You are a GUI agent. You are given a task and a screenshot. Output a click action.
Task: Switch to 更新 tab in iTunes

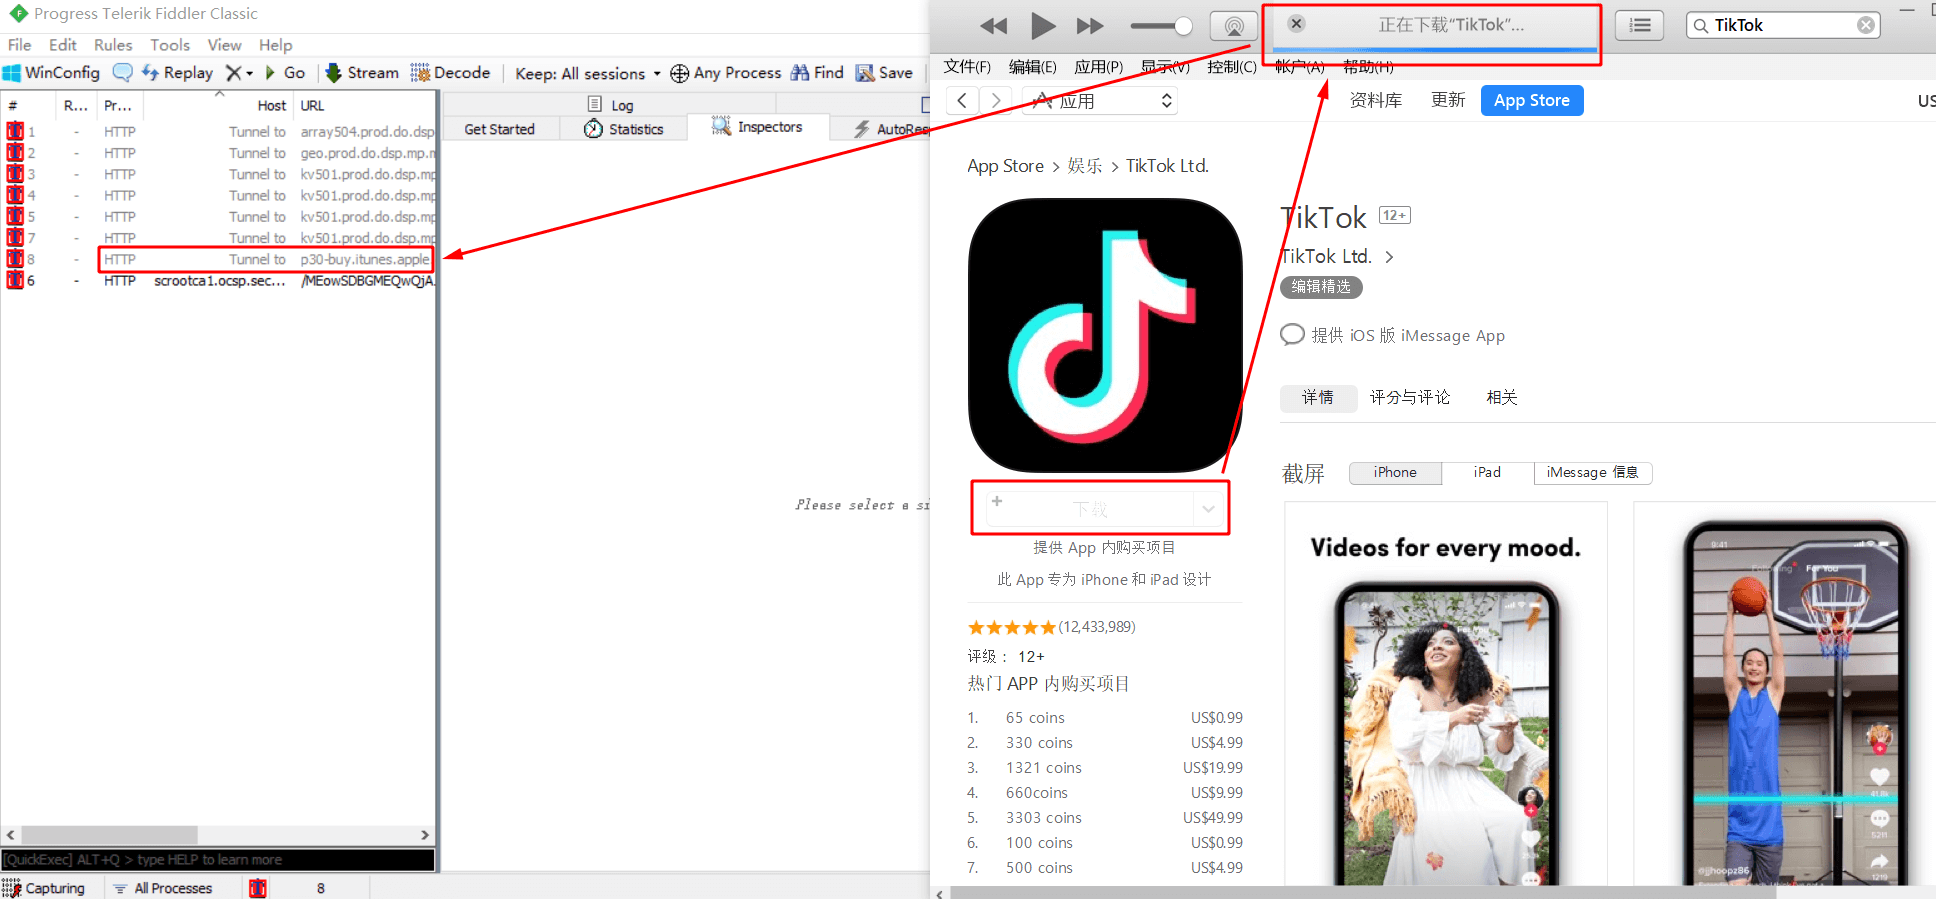1448,100
